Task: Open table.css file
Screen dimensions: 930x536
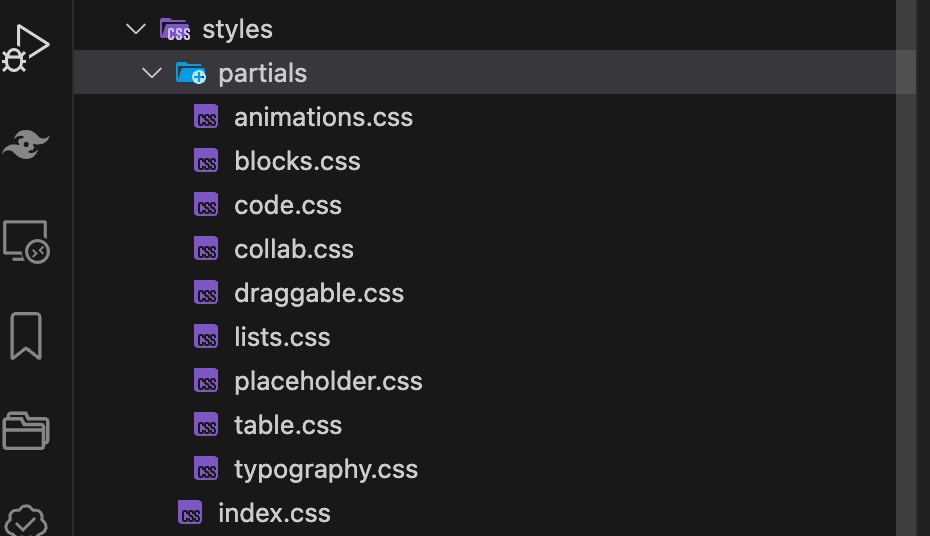Action: tap(288, 425)
